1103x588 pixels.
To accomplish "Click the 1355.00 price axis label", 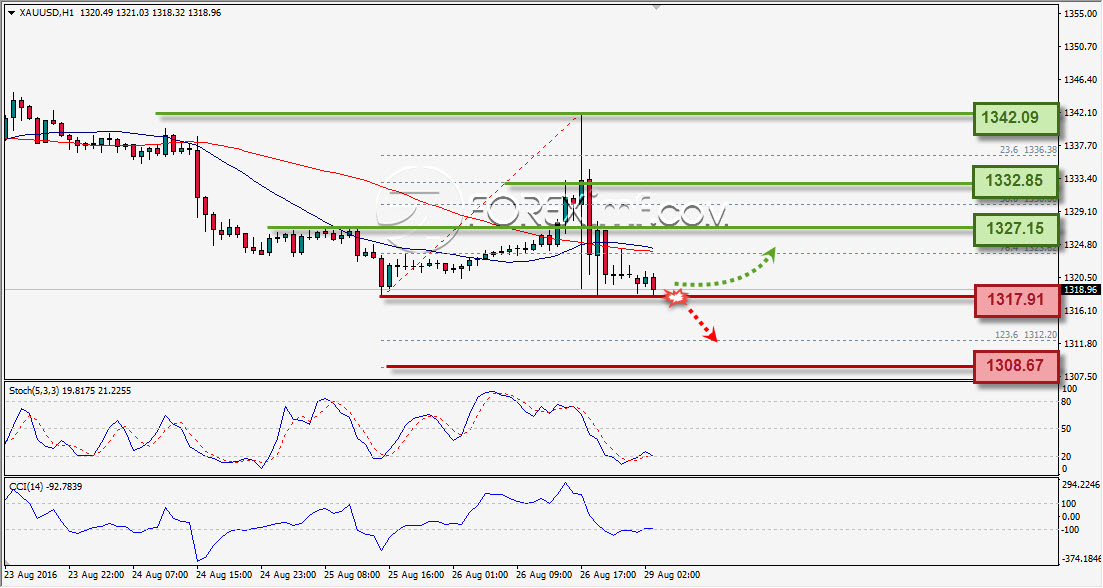I will pos(1080,13).
